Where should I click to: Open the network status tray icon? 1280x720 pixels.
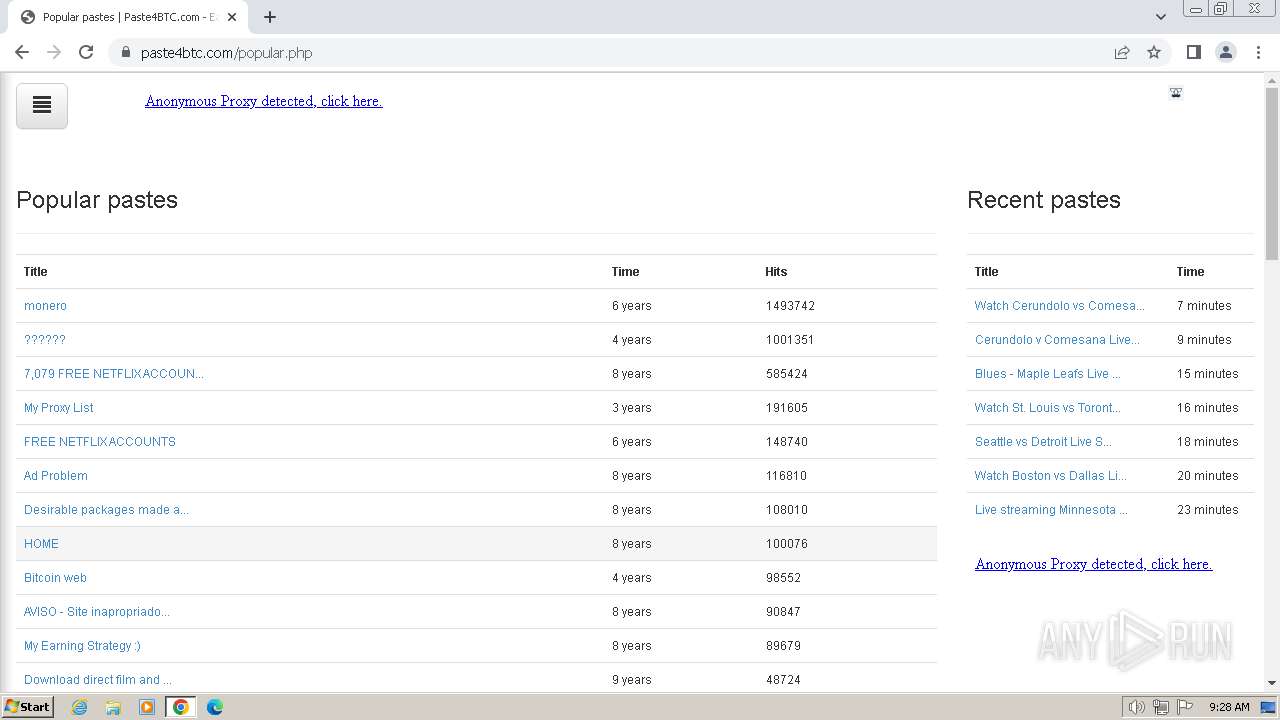coord(1161,707)
